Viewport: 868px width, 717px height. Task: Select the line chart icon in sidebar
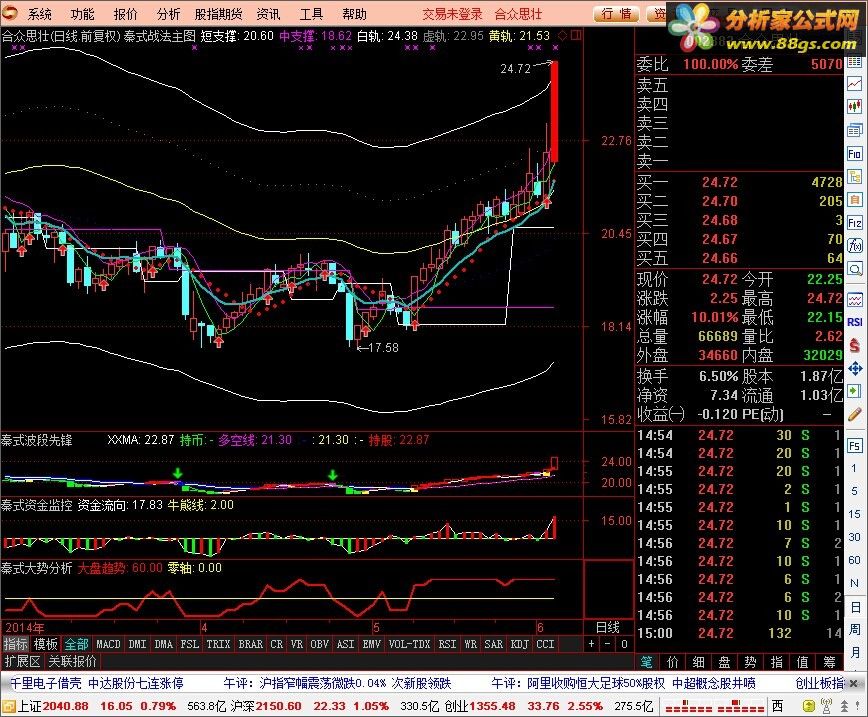pyautogui.click(x=855, y=84)
